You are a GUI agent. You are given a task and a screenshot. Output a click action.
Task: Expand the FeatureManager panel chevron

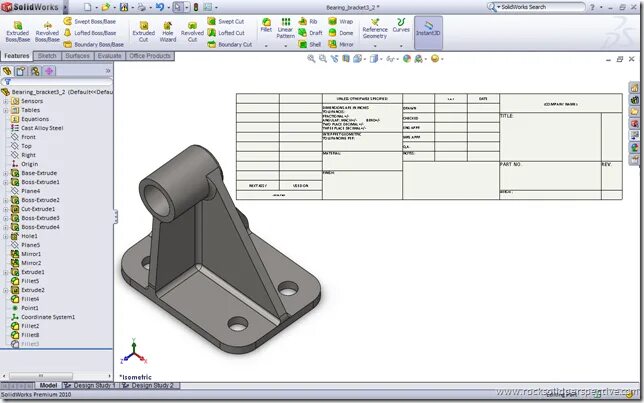click(108, 71)
